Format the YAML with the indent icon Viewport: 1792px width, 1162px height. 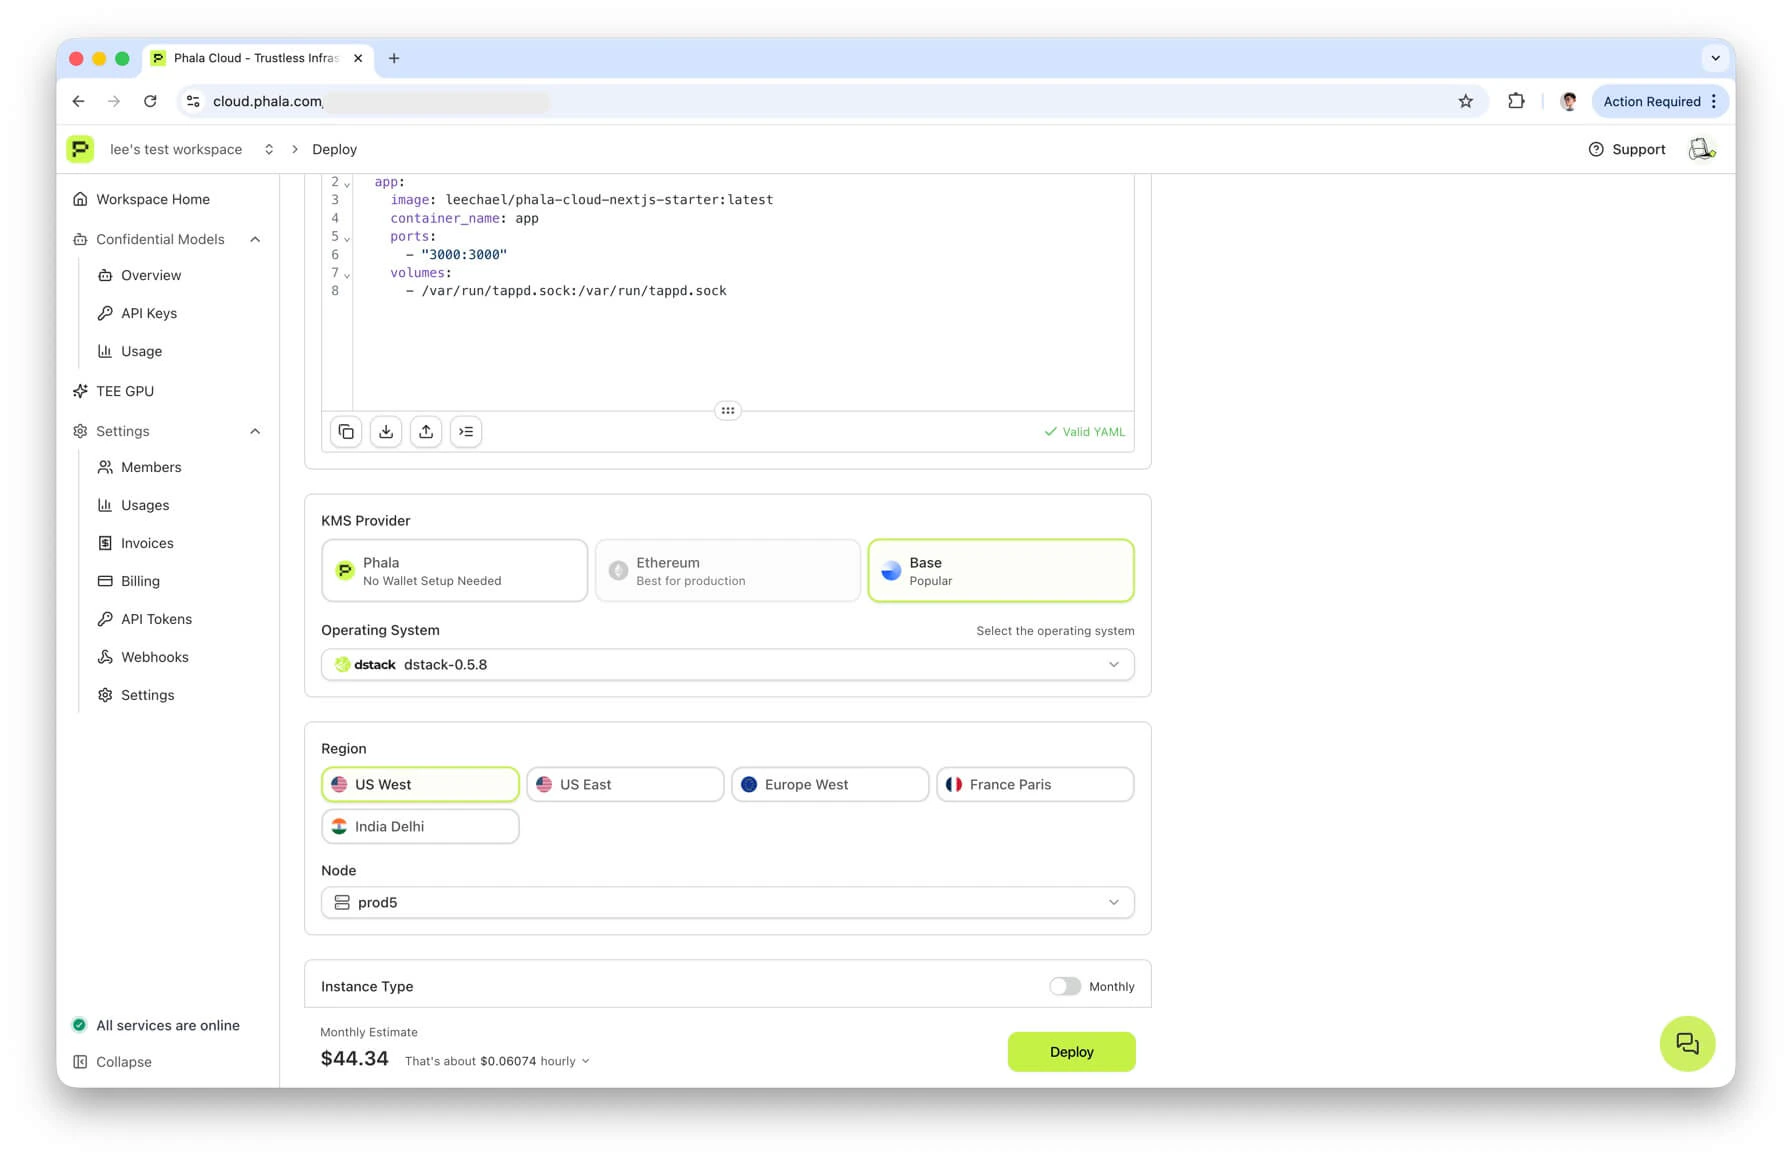coord(466,431)
